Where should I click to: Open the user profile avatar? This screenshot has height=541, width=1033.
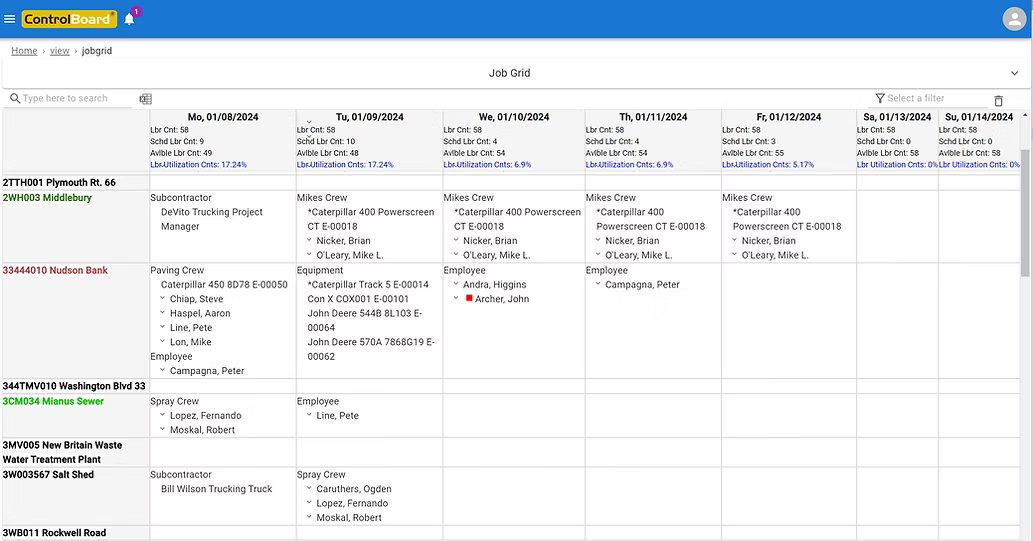pos(1014,19)
